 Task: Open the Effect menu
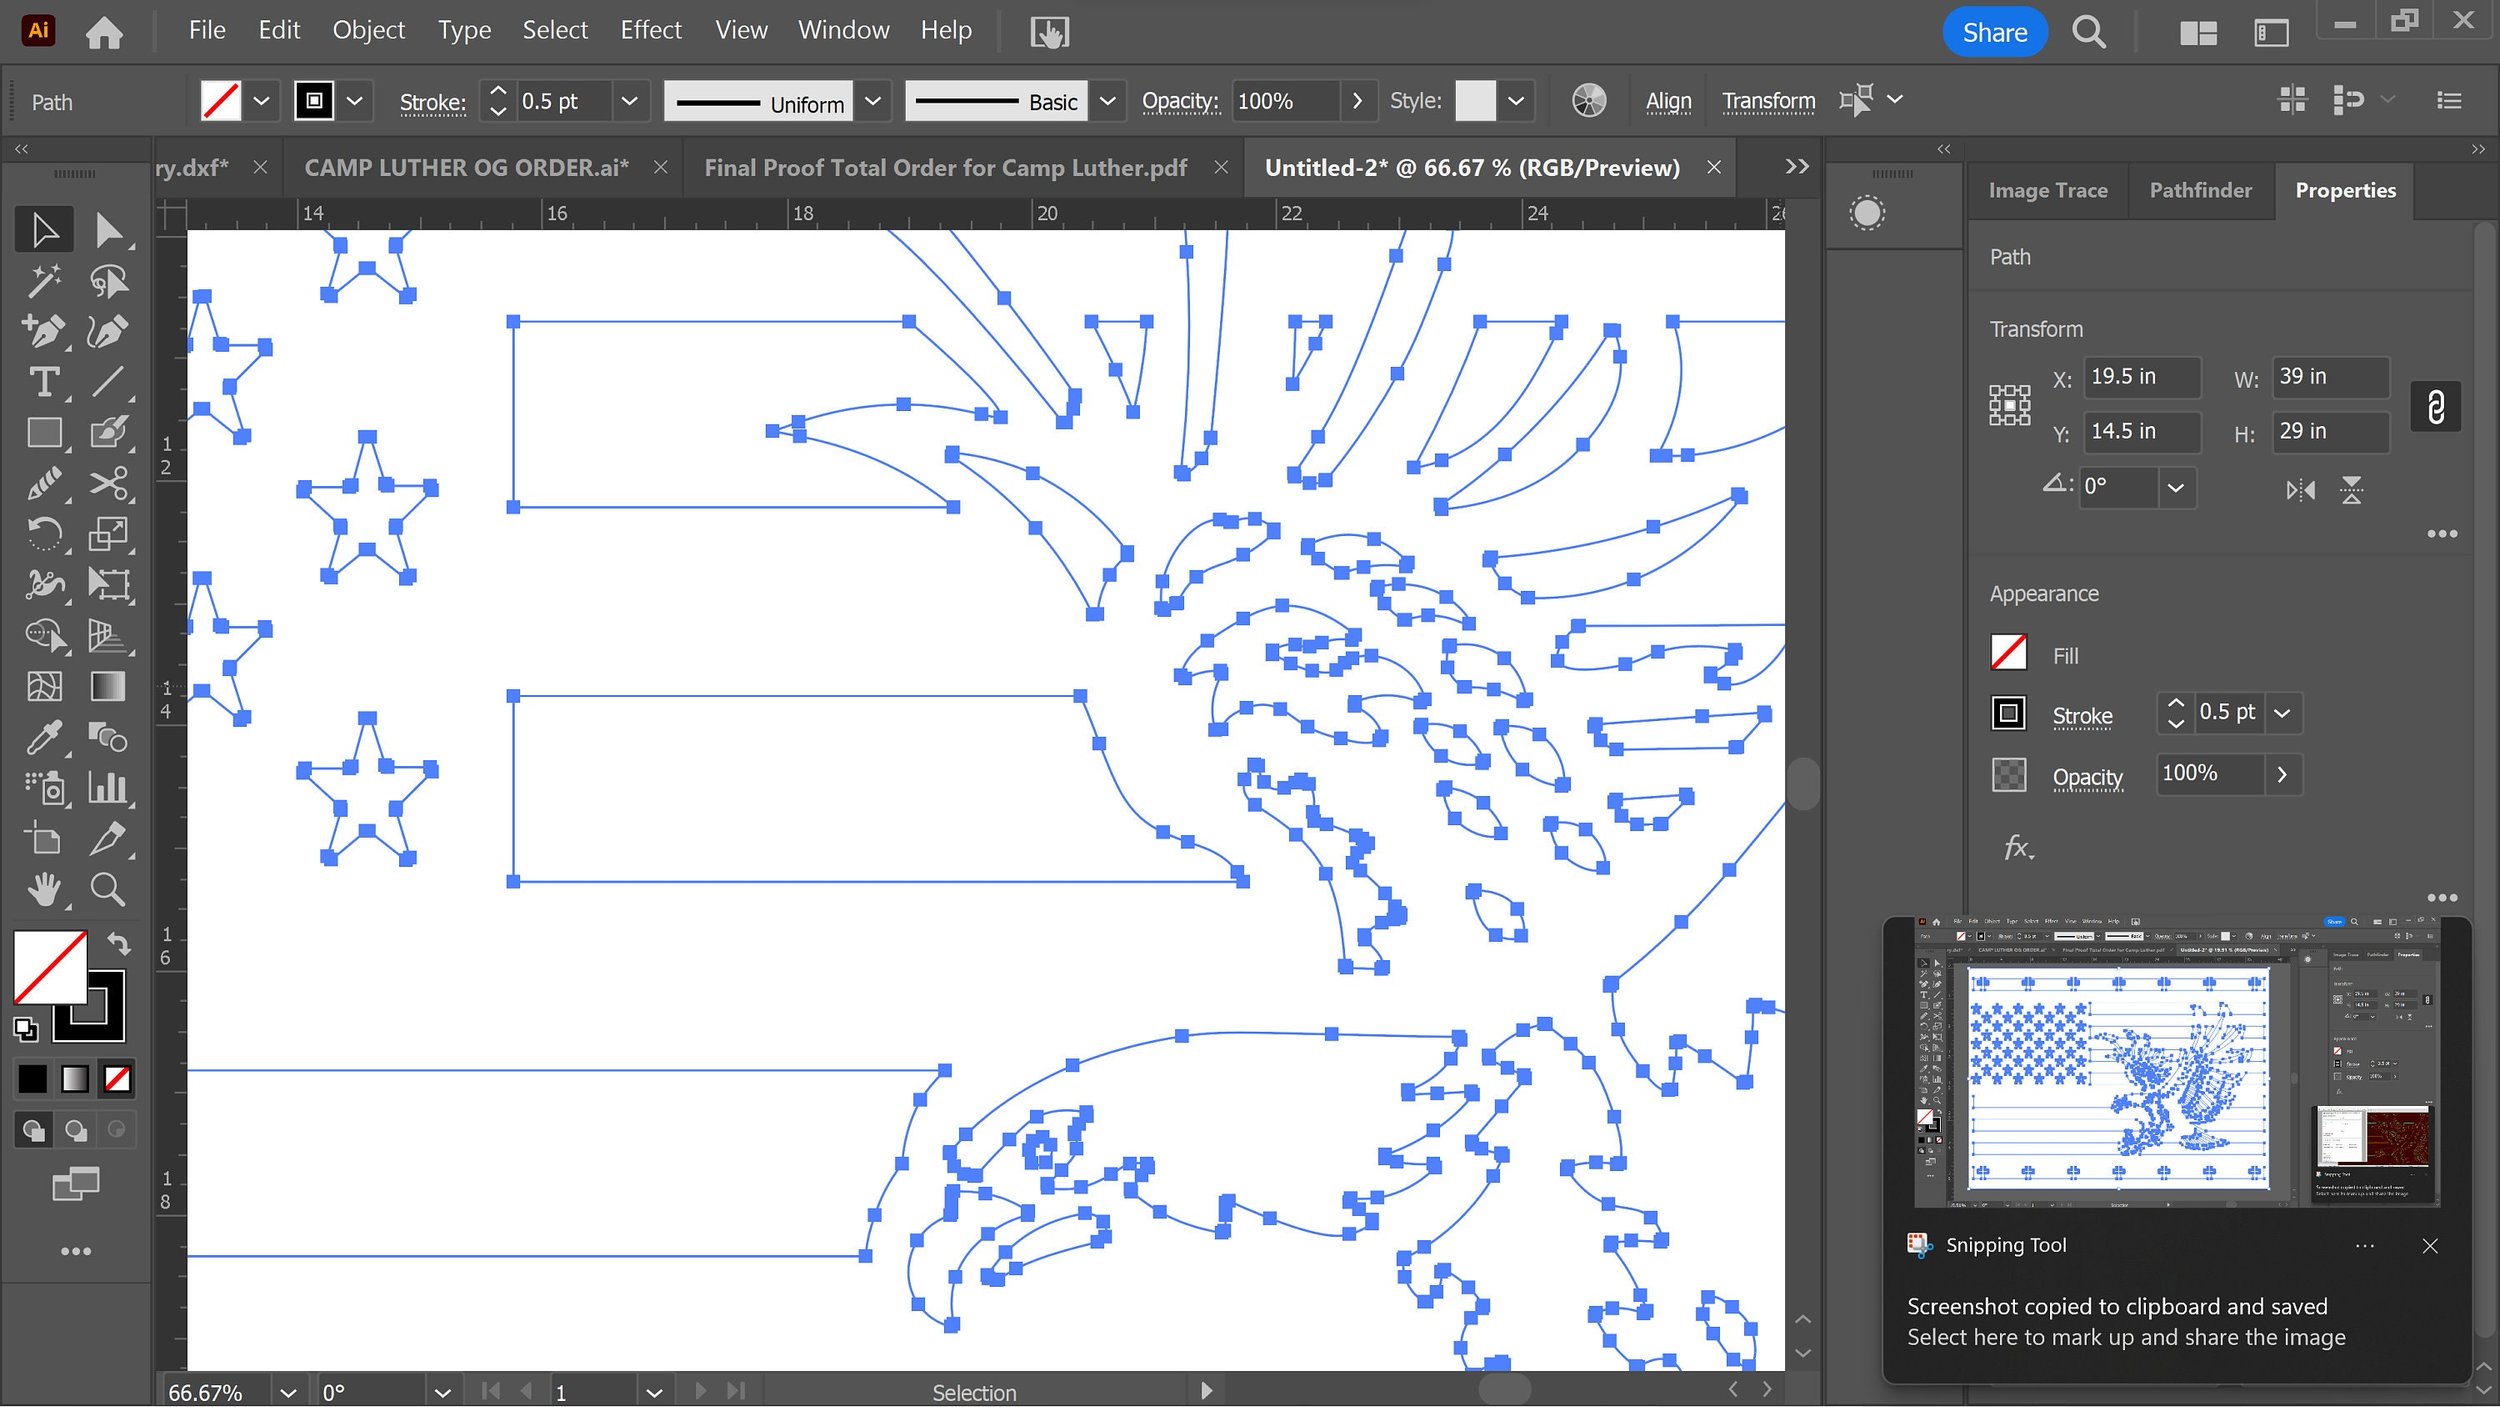[650, 30]
